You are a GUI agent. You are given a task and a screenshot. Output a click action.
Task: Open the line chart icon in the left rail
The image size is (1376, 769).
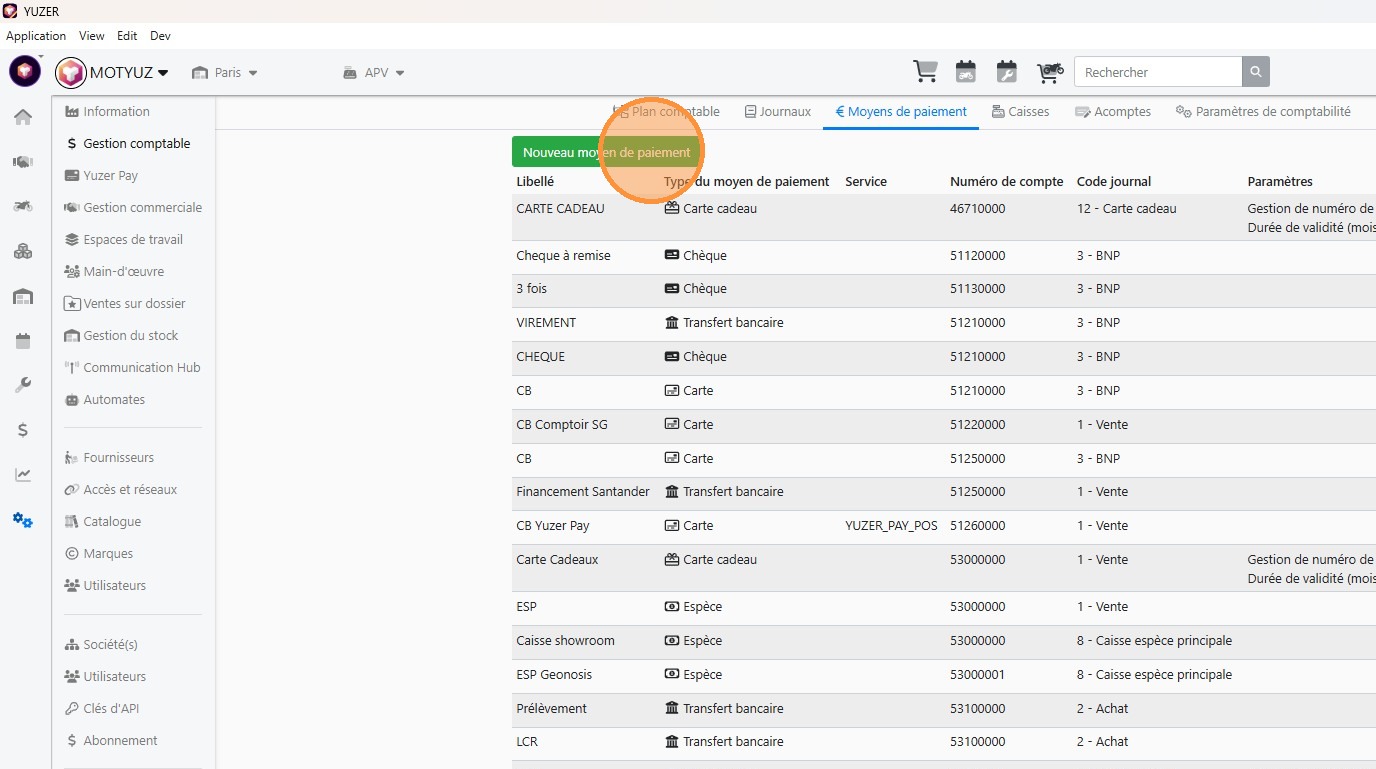pos(23,475)
